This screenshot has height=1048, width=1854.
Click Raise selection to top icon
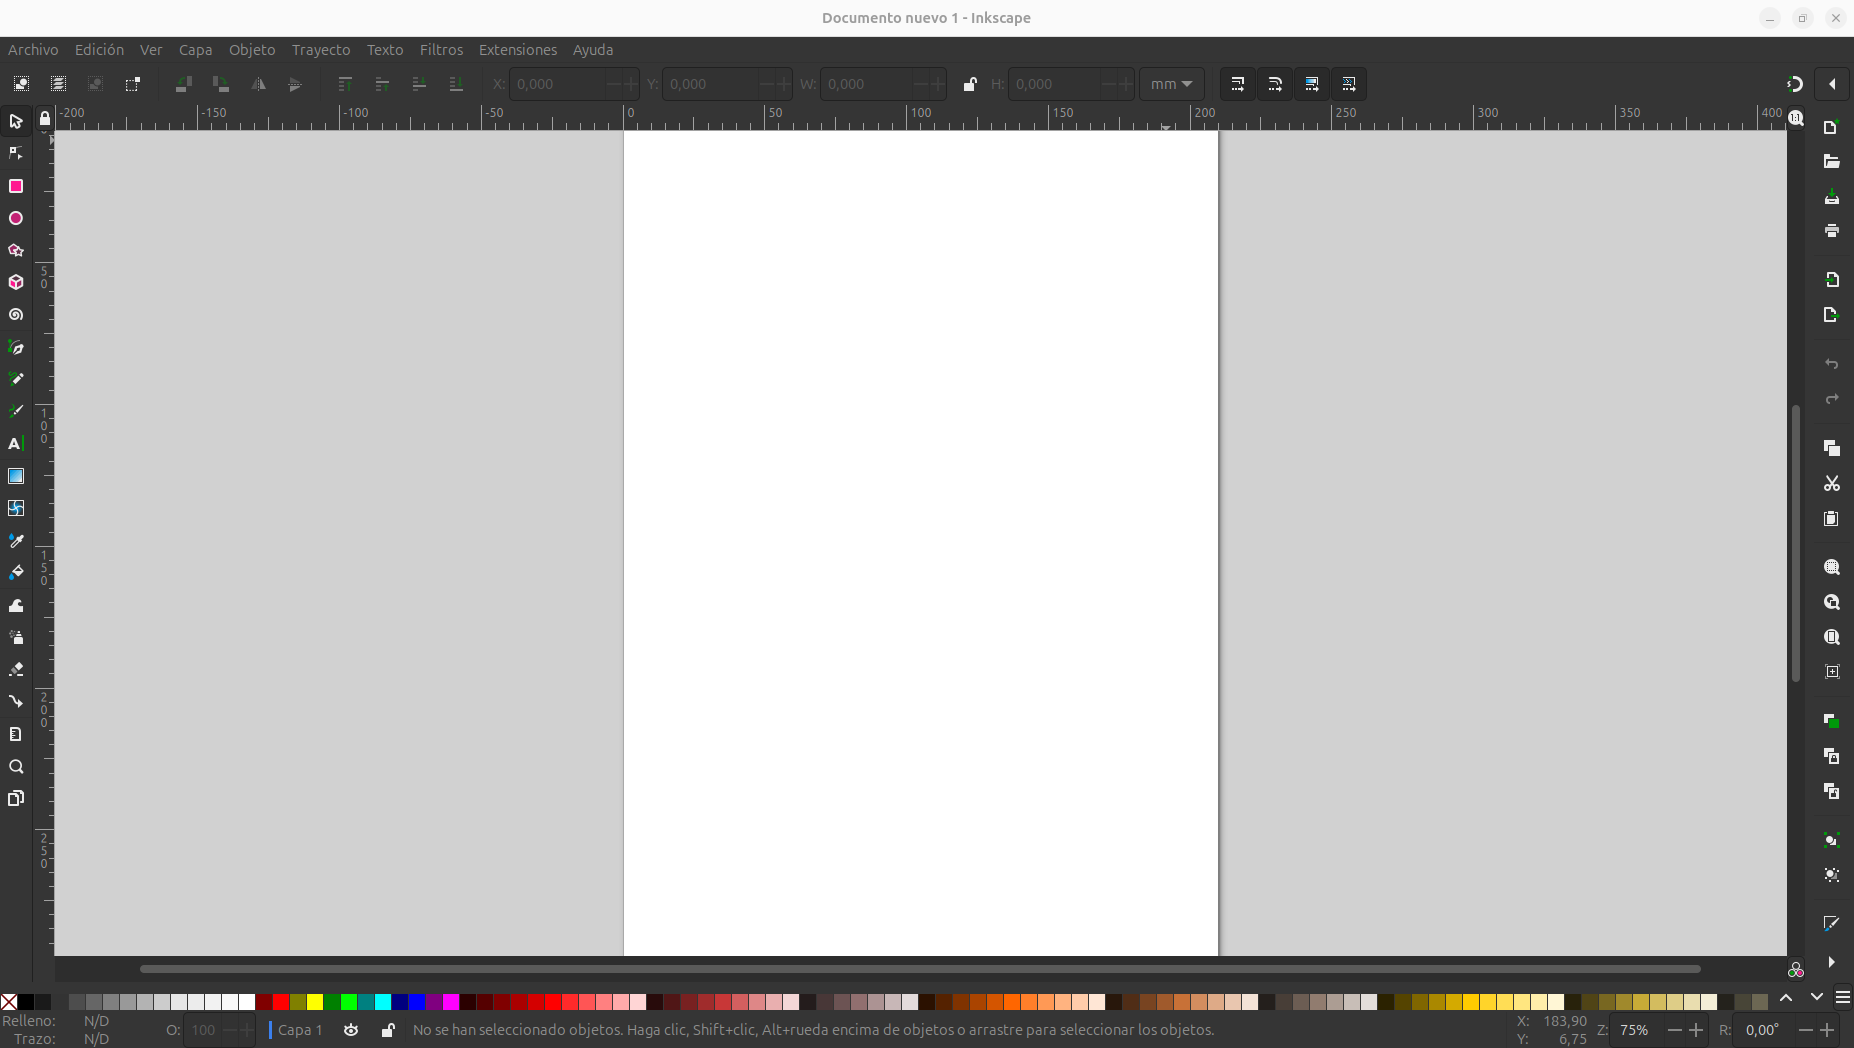pyautogui.click(x=345, y=84)
